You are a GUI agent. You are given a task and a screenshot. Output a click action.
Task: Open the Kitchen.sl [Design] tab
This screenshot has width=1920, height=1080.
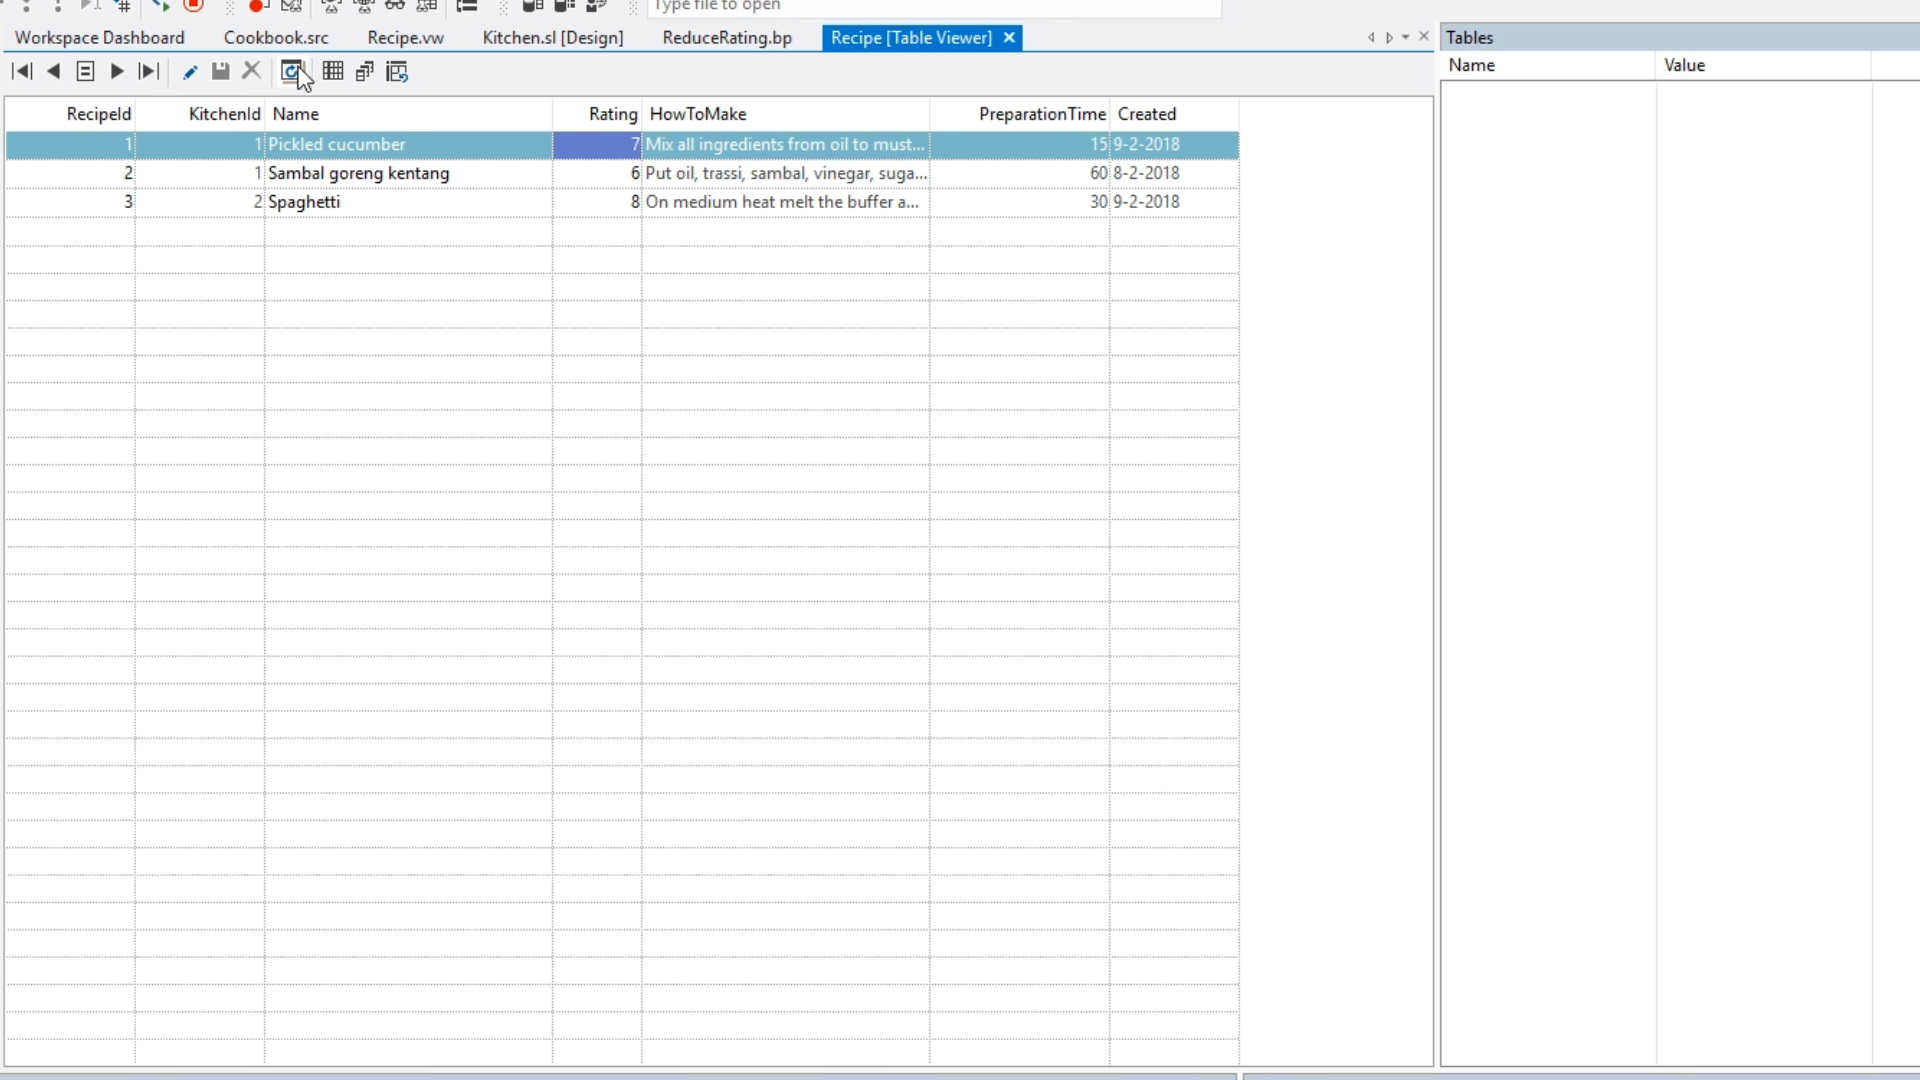tap(553, 38)
